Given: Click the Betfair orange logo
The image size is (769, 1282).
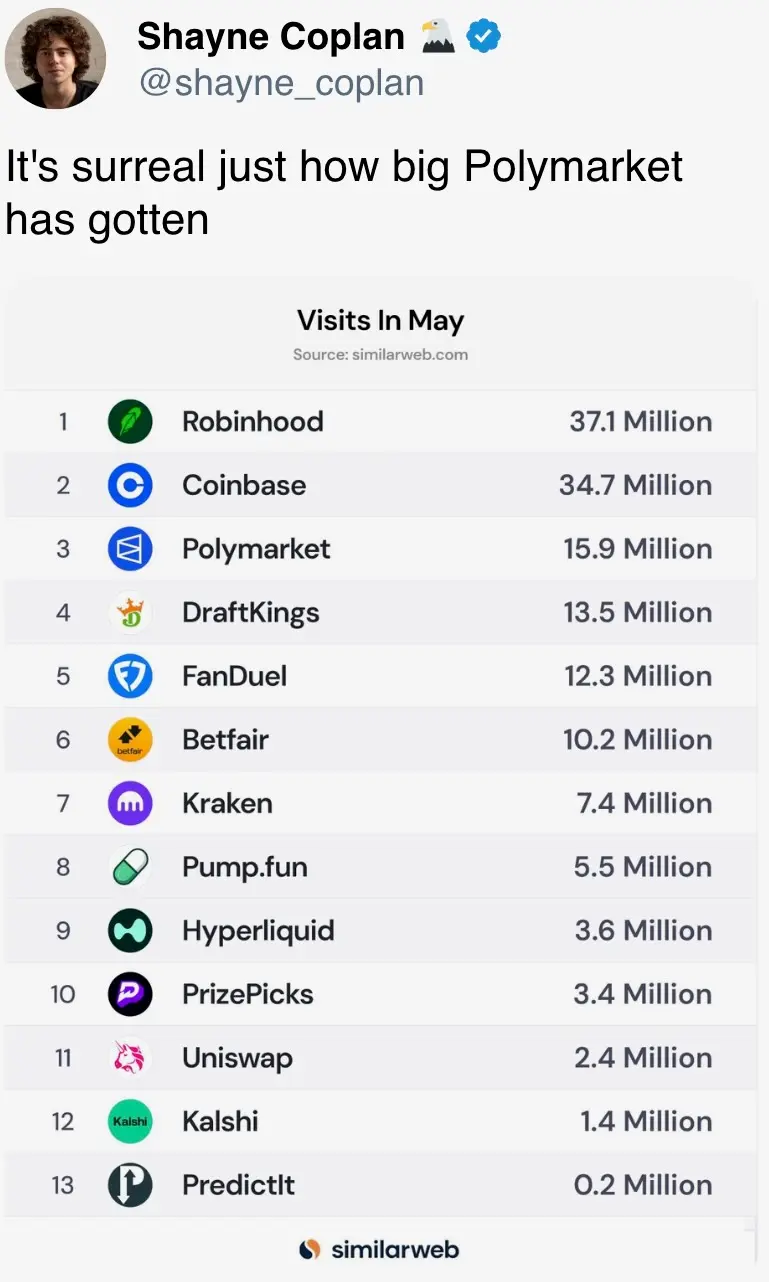Looking at the screenshot, I should [x=130, y=740].
